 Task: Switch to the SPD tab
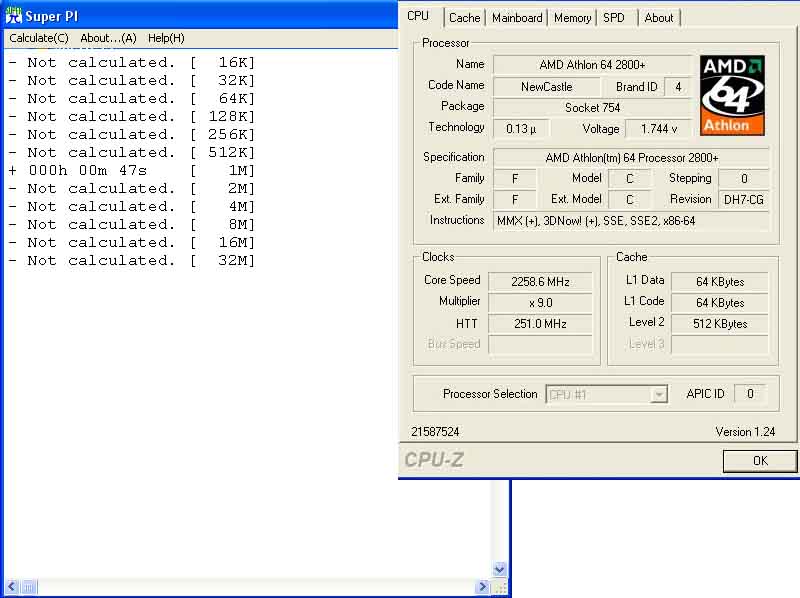coord(614,18)
